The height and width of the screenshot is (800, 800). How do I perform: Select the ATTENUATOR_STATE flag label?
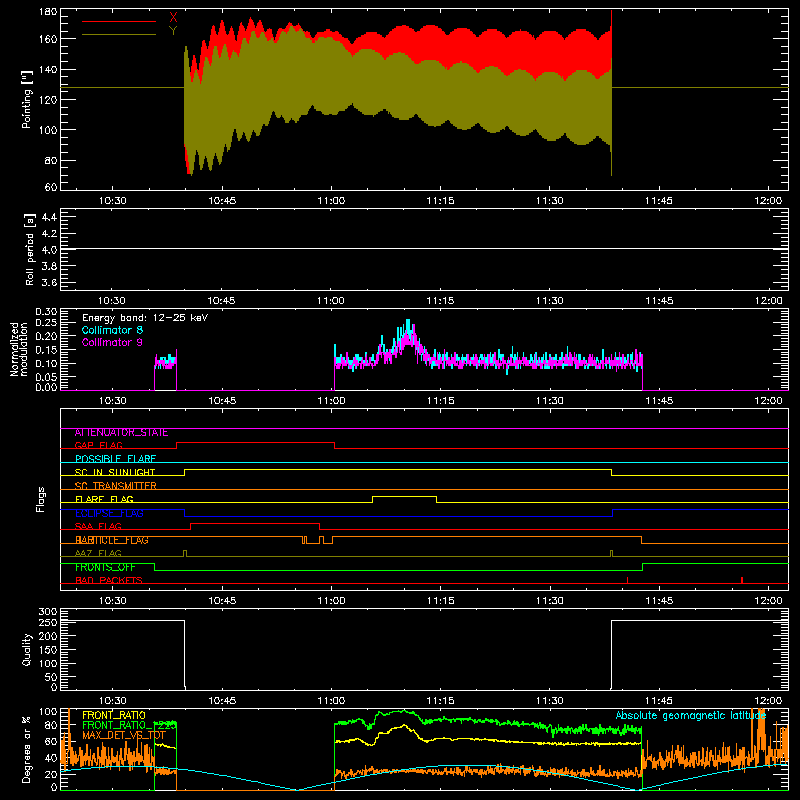[x=121, y=433]
